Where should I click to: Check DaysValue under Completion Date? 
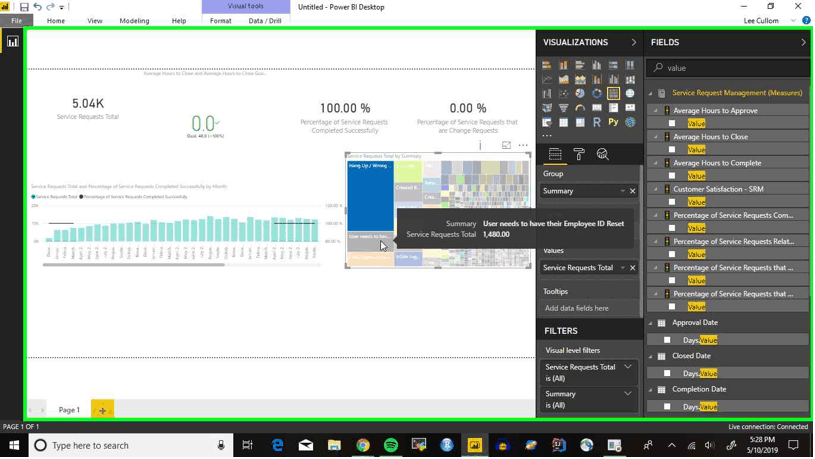tap(667, 406)
